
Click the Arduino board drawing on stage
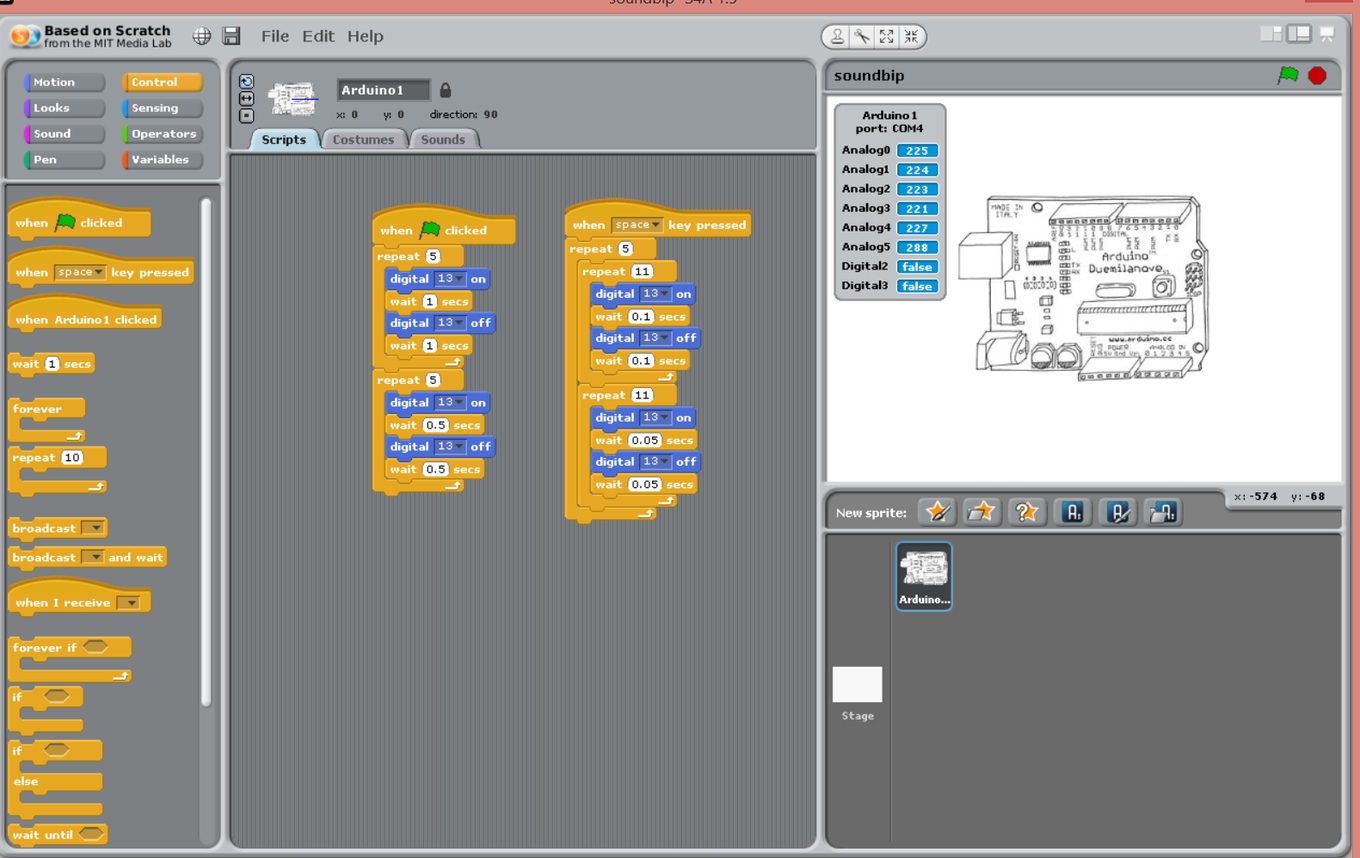(x=1083, y=288)
